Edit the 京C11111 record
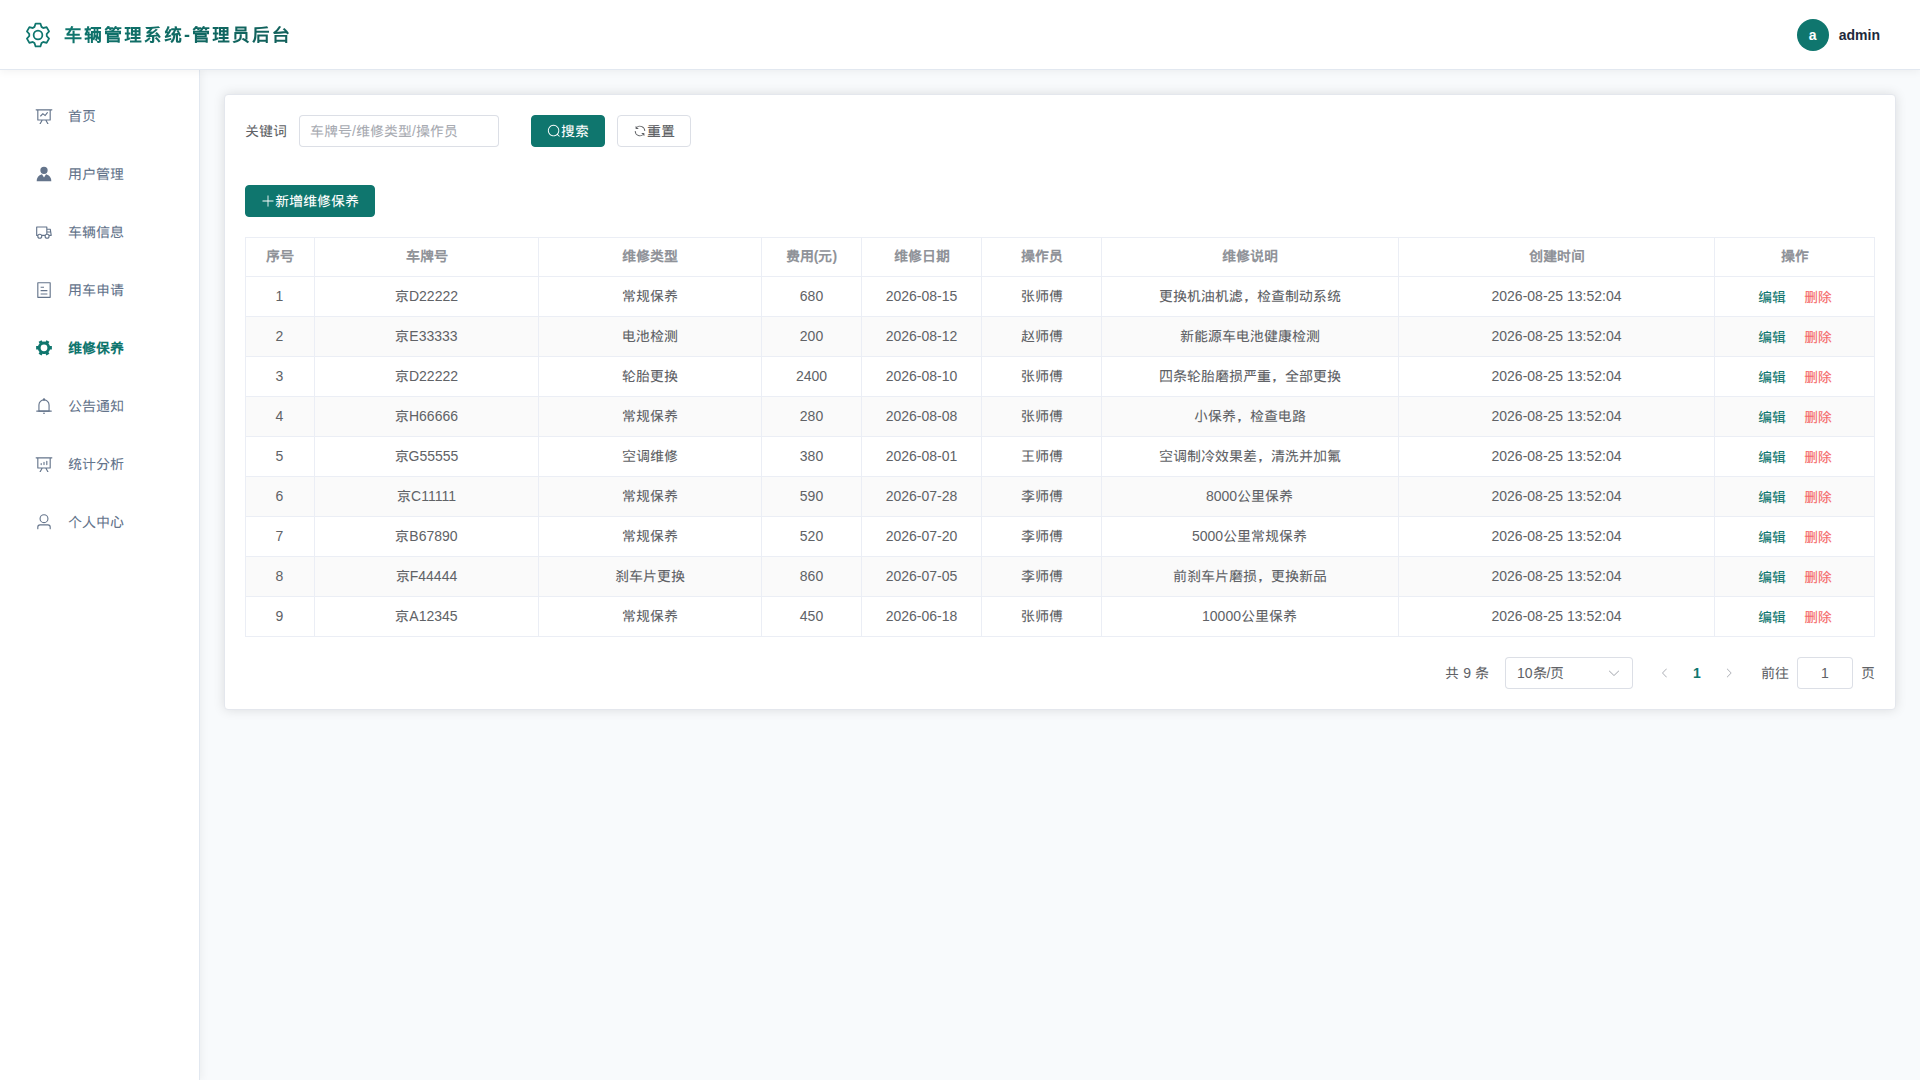Screen dimensions: 1920x1080 [1772, 497]
